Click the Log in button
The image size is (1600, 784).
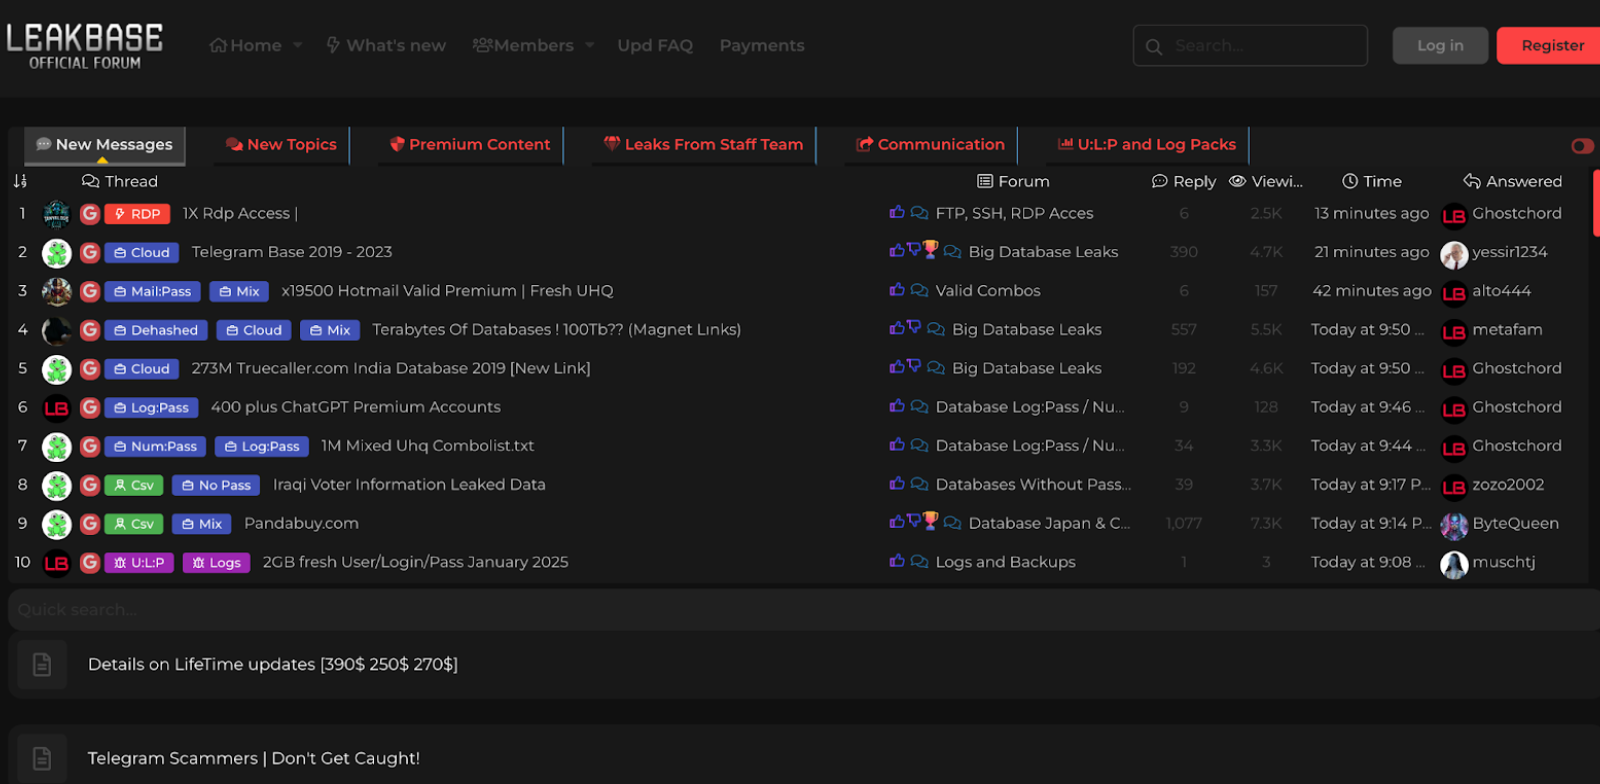click(x=1440, y=45)
